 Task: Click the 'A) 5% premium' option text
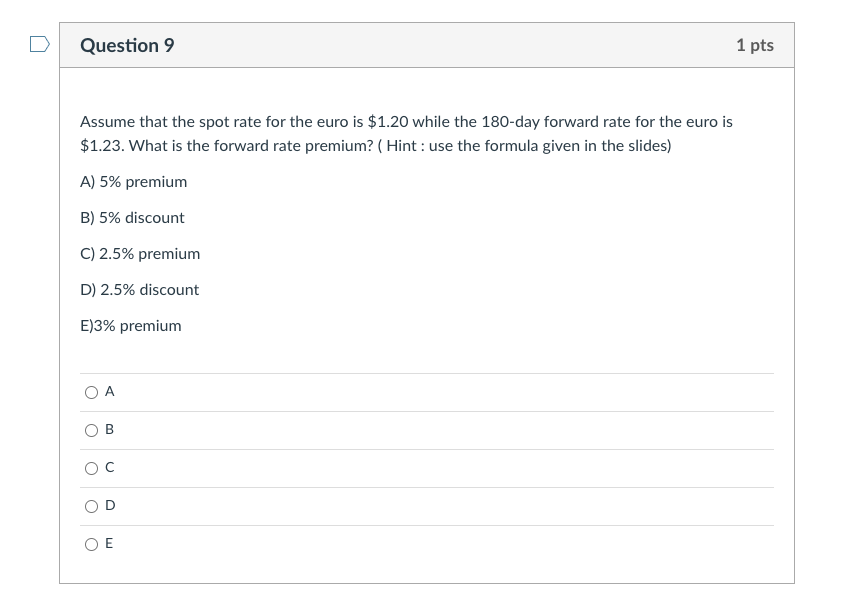[133, 182]
